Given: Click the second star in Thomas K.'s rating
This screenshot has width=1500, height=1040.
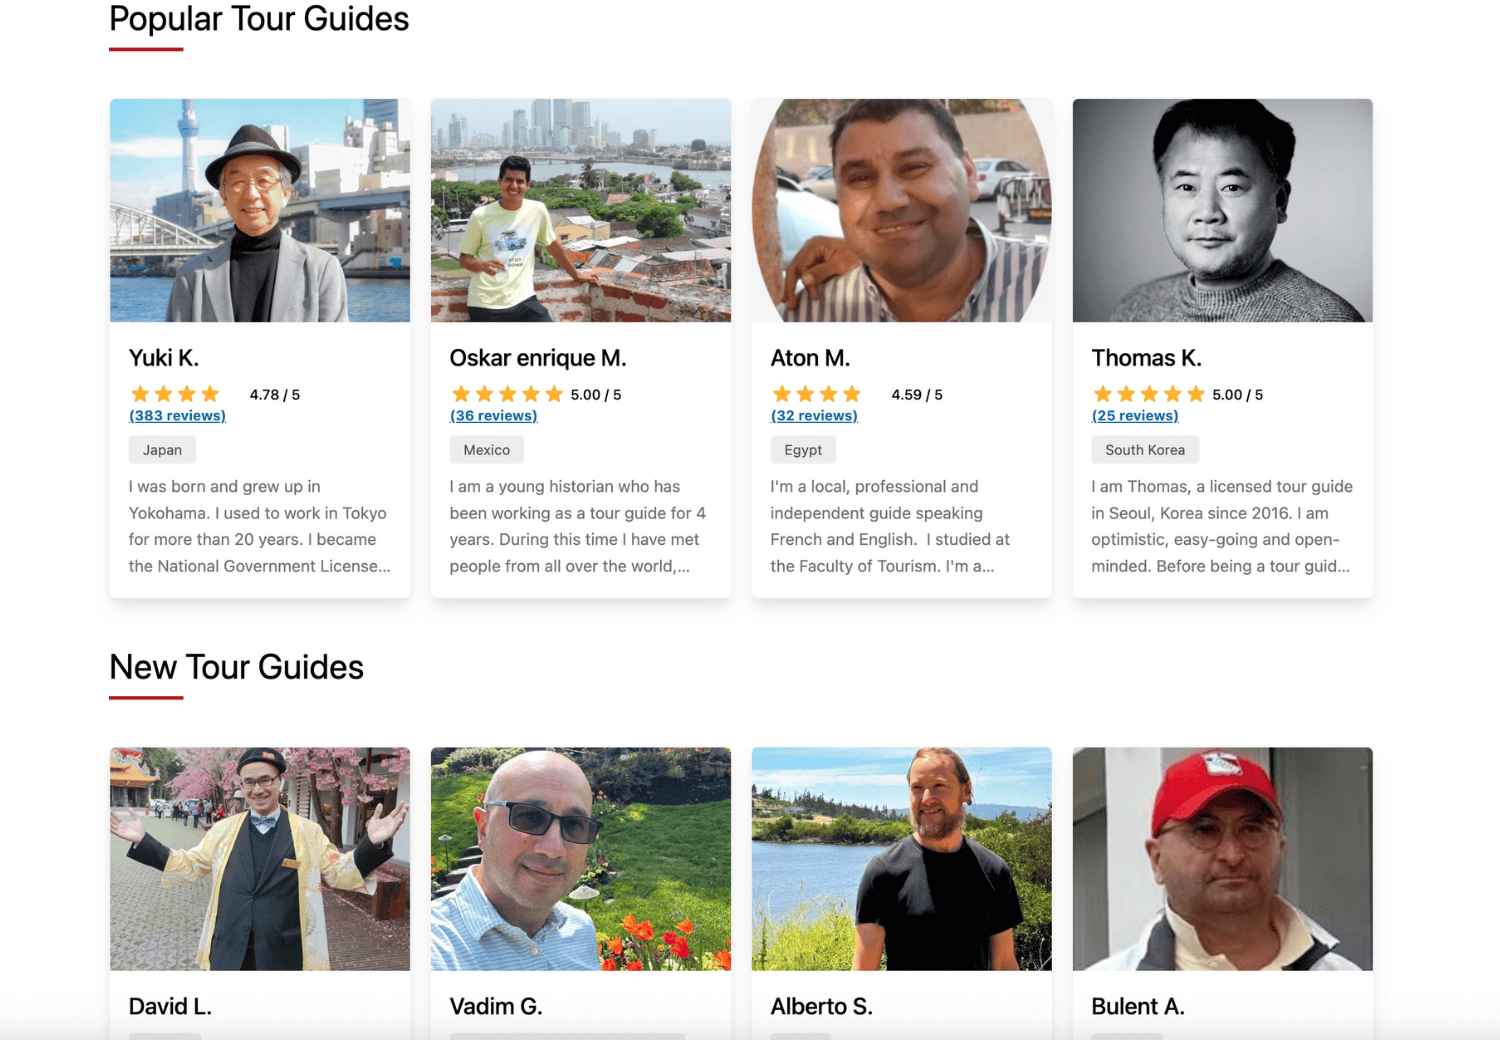Looking at the screenshot, I should [x=1126, y=394].
